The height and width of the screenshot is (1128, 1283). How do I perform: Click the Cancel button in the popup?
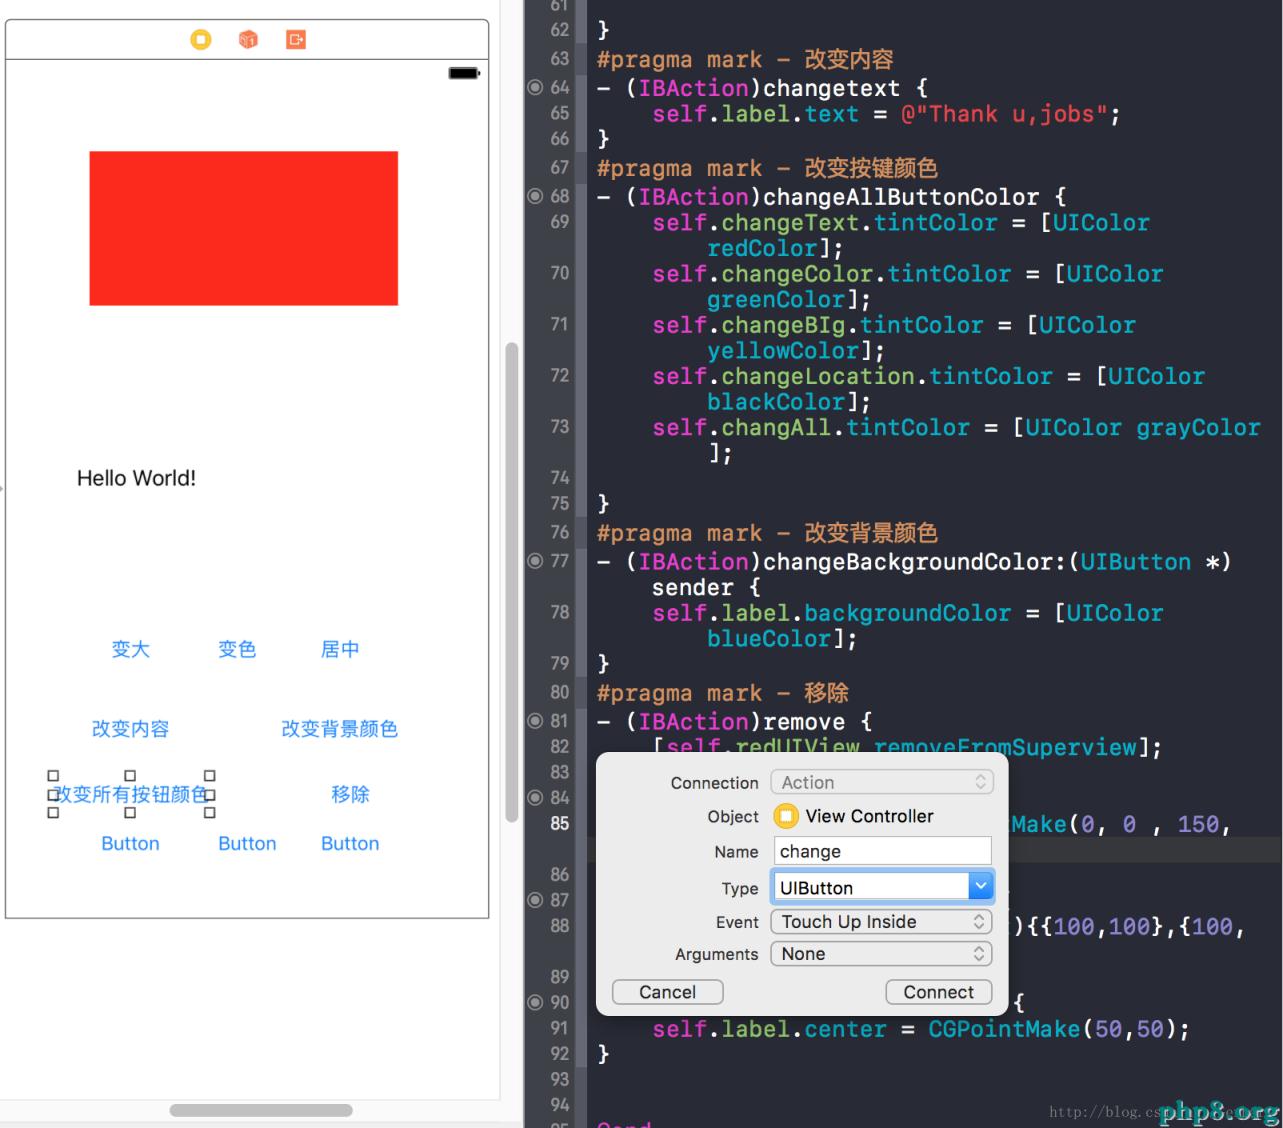tap(667, 992)
